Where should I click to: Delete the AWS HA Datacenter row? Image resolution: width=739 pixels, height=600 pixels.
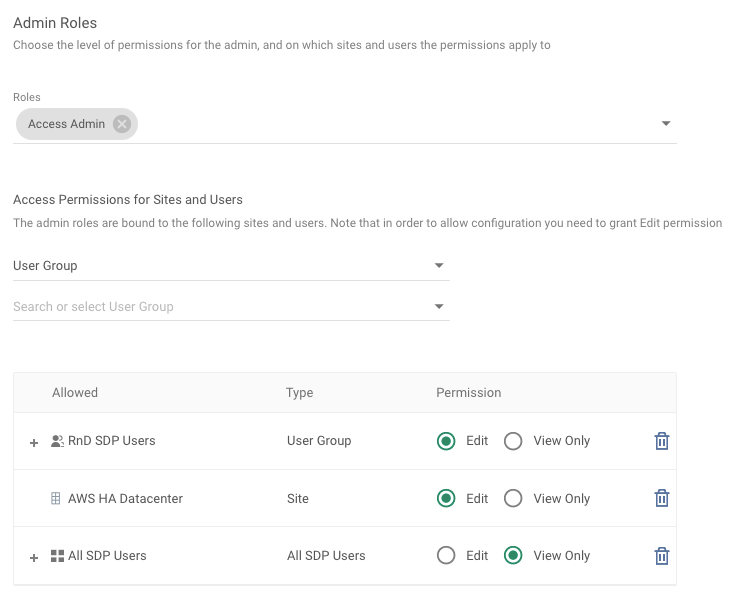(x=661, y=498)
